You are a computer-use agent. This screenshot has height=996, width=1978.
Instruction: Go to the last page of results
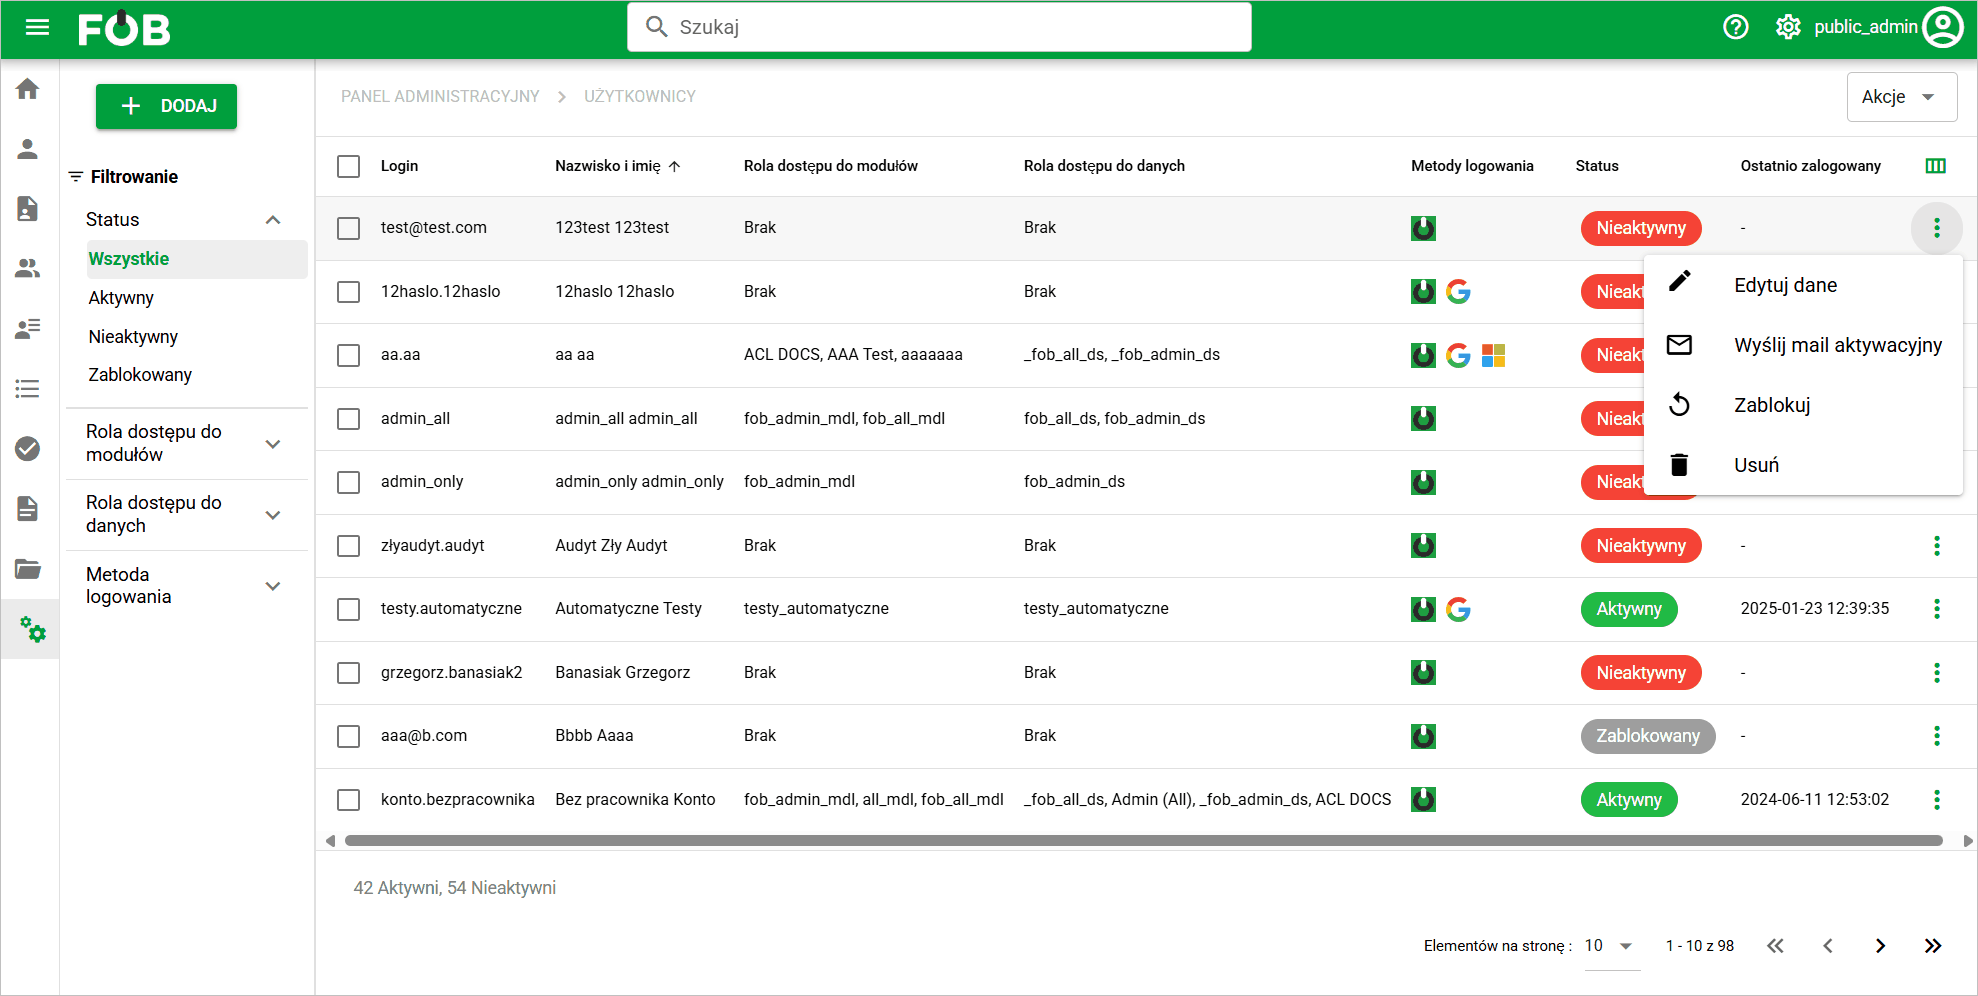[1932, 946]
